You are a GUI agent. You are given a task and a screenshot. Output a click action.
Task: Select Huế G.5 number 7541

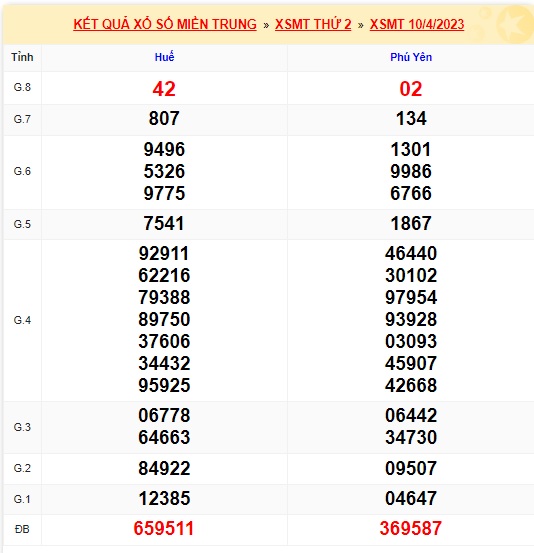tap(164, 224)
